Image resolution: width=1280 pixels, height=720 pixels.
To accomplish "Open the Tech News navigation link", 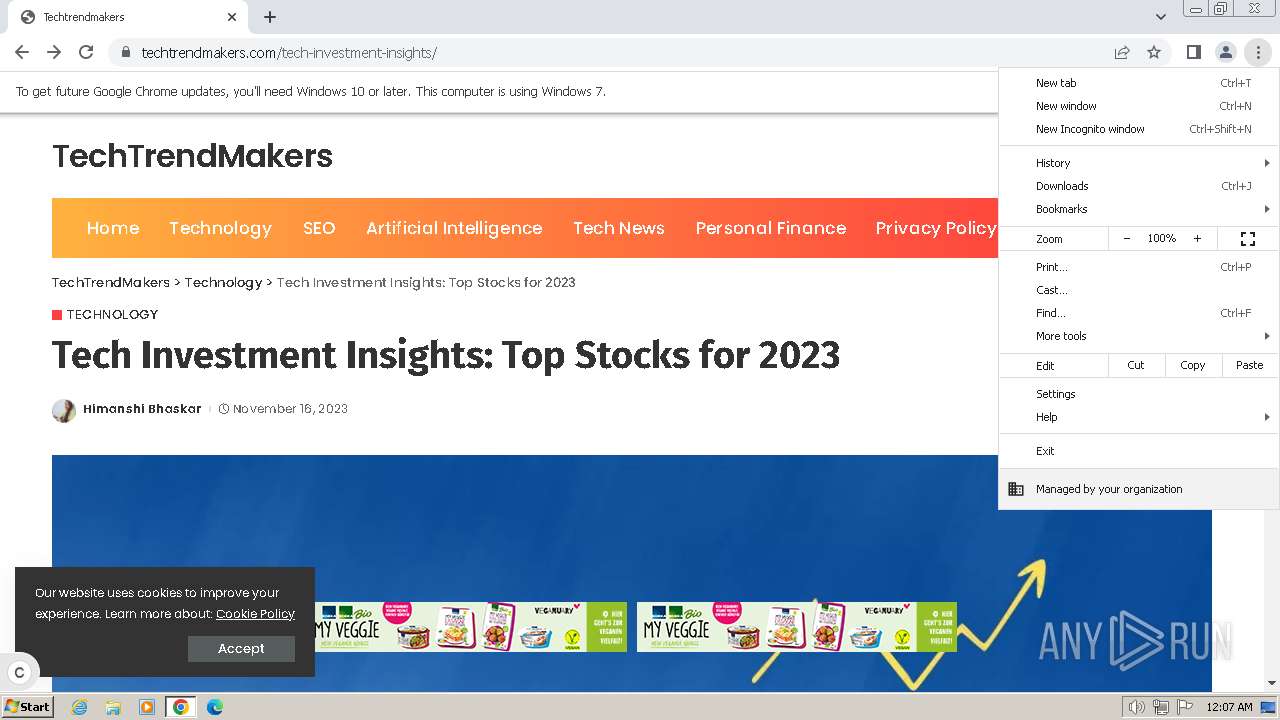I will click(619, 228).
